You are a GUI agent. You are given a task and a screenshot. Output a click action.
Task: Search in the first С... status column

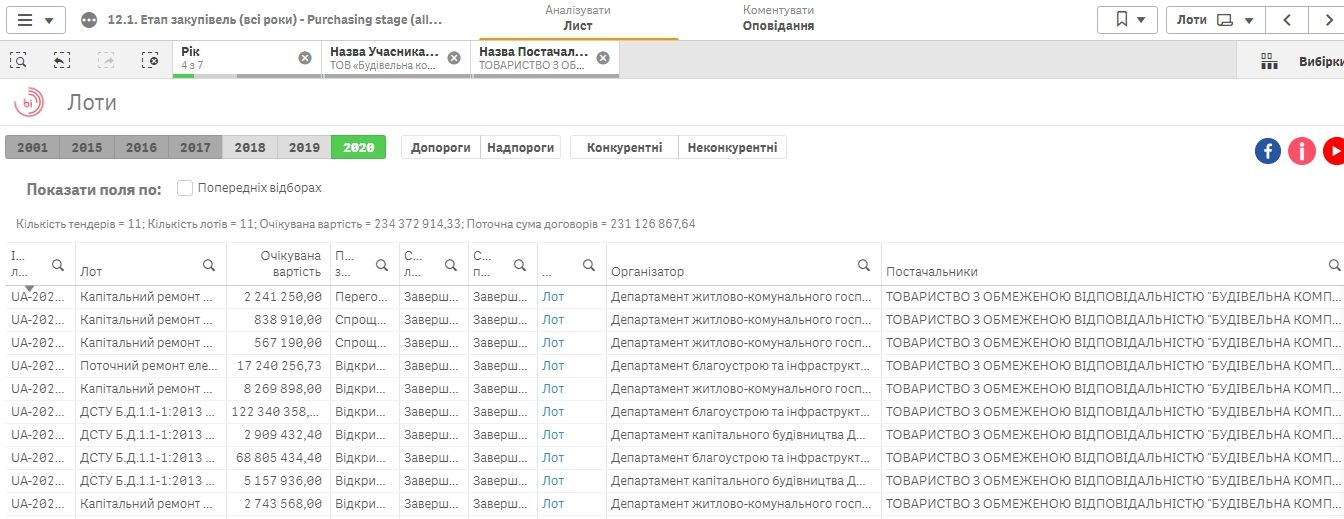coord(451,265)
